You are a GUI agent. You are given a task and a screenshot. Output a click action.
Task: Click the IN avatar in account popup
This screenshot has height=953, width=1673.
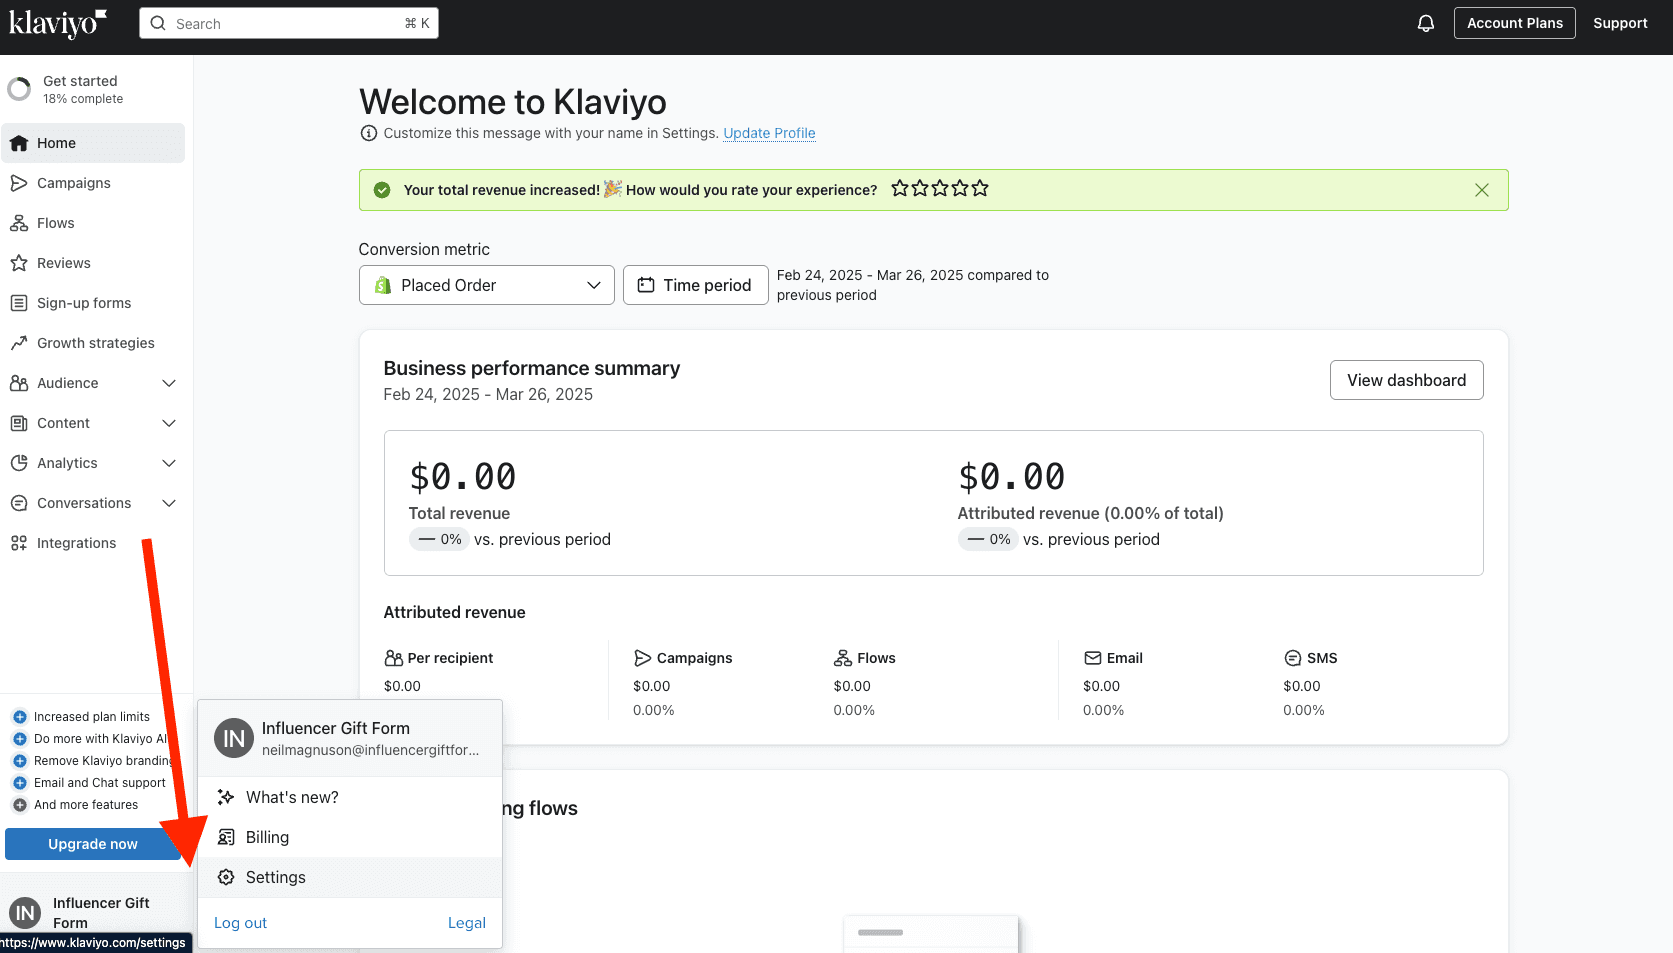(234, 738)
